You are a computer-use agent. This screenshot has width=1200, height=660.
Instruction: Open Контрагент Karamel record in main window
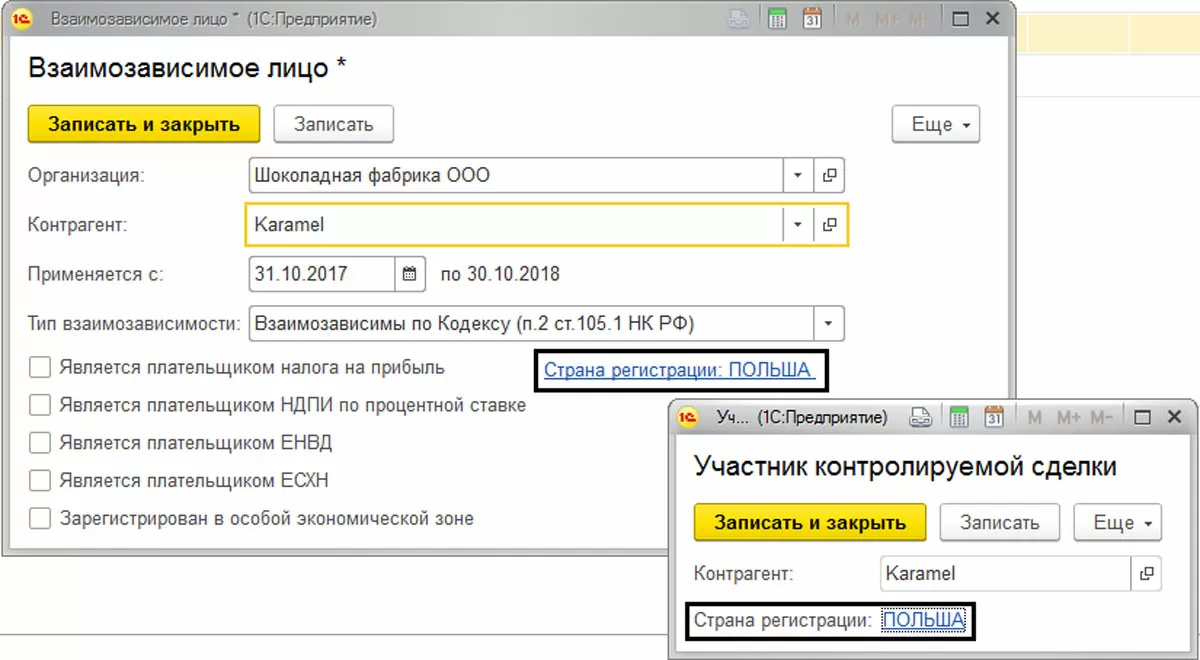coord(829,225)
